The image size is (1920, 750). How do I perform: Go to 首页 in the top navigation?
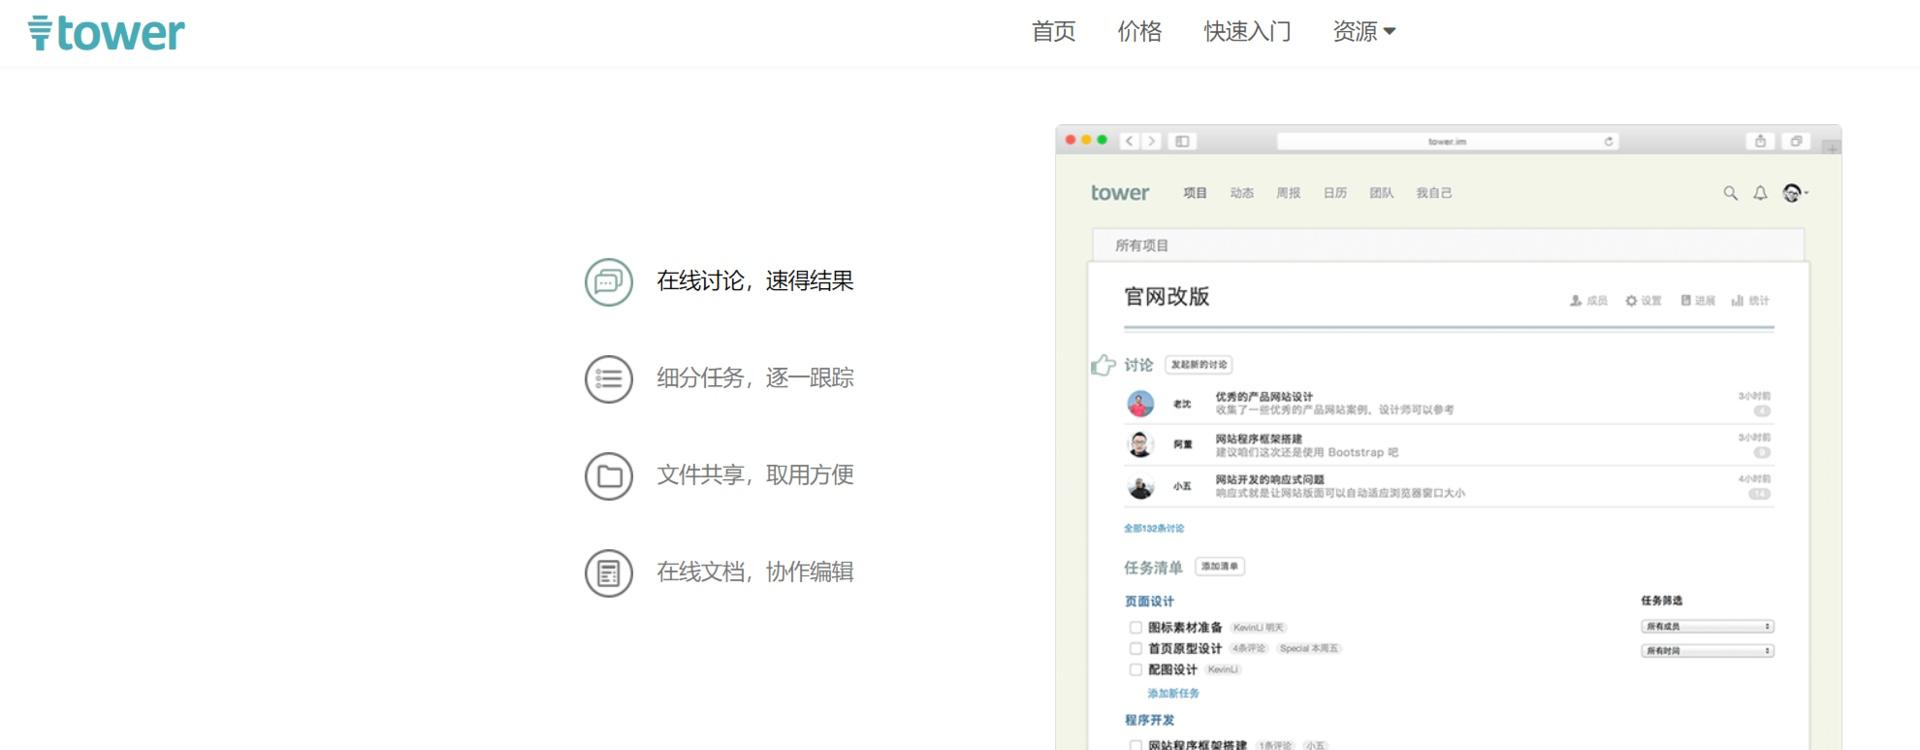1054,32
